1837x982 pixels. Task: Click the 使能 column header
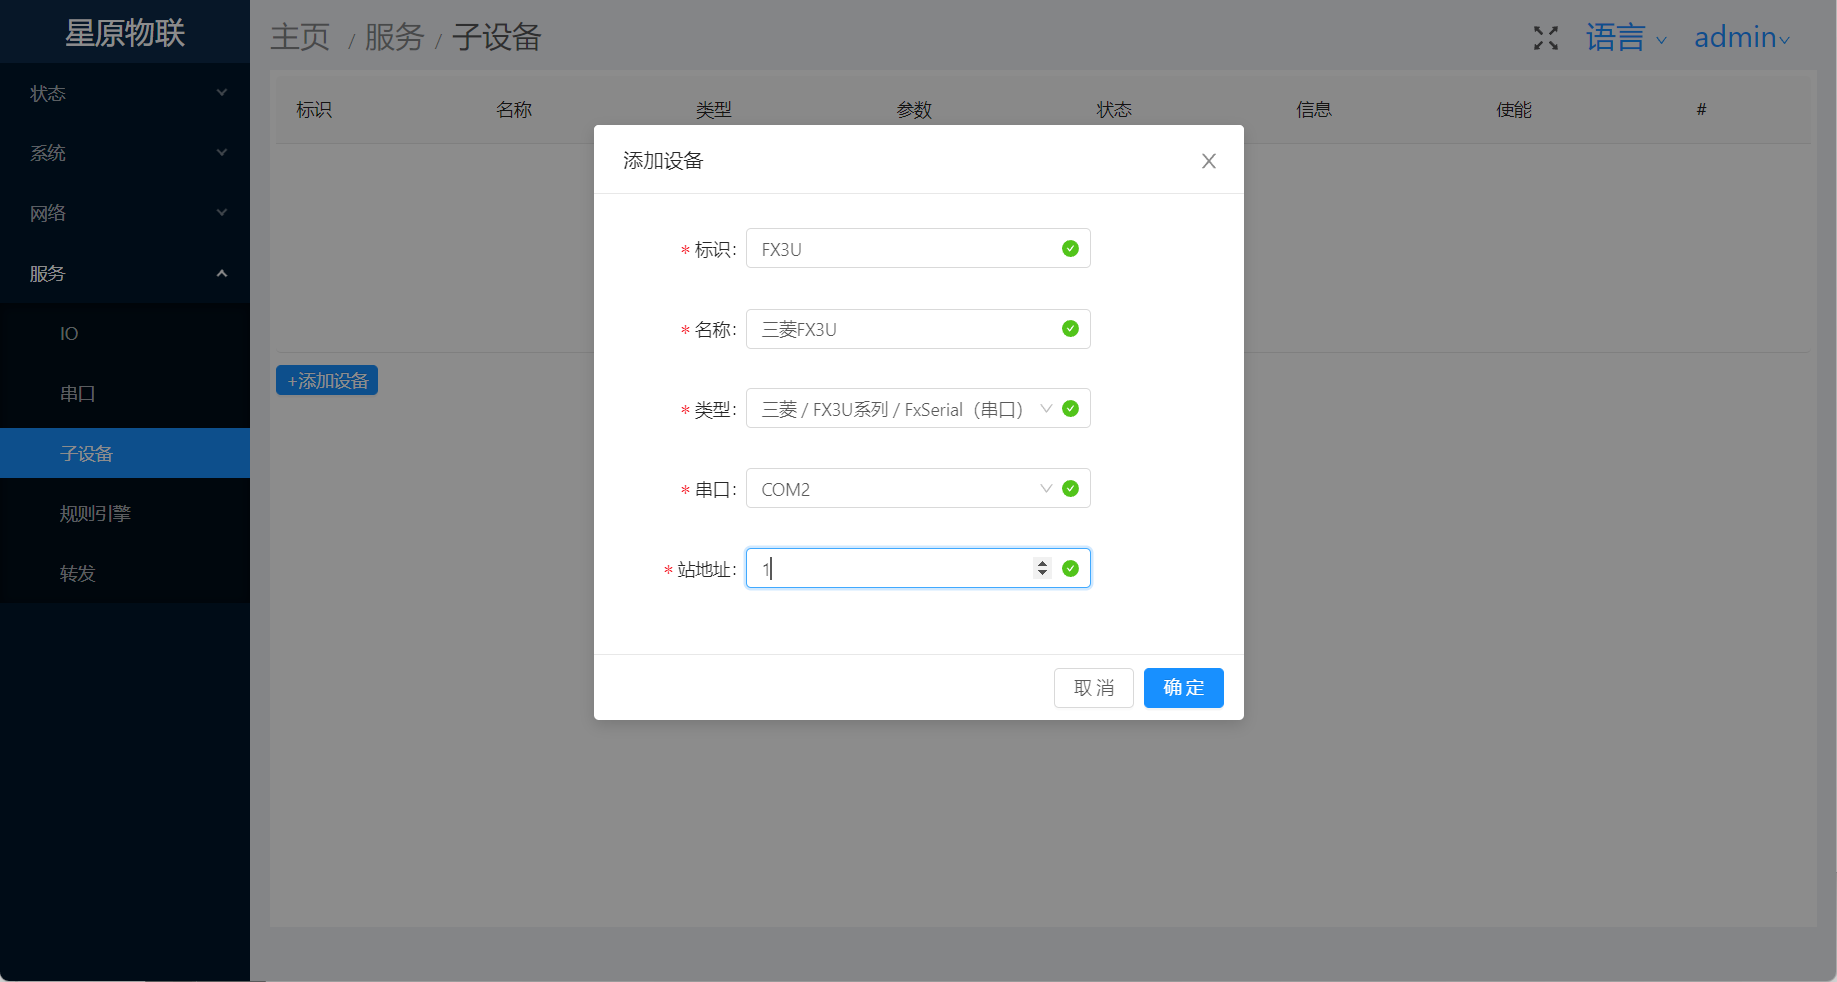coord(1514,110)
